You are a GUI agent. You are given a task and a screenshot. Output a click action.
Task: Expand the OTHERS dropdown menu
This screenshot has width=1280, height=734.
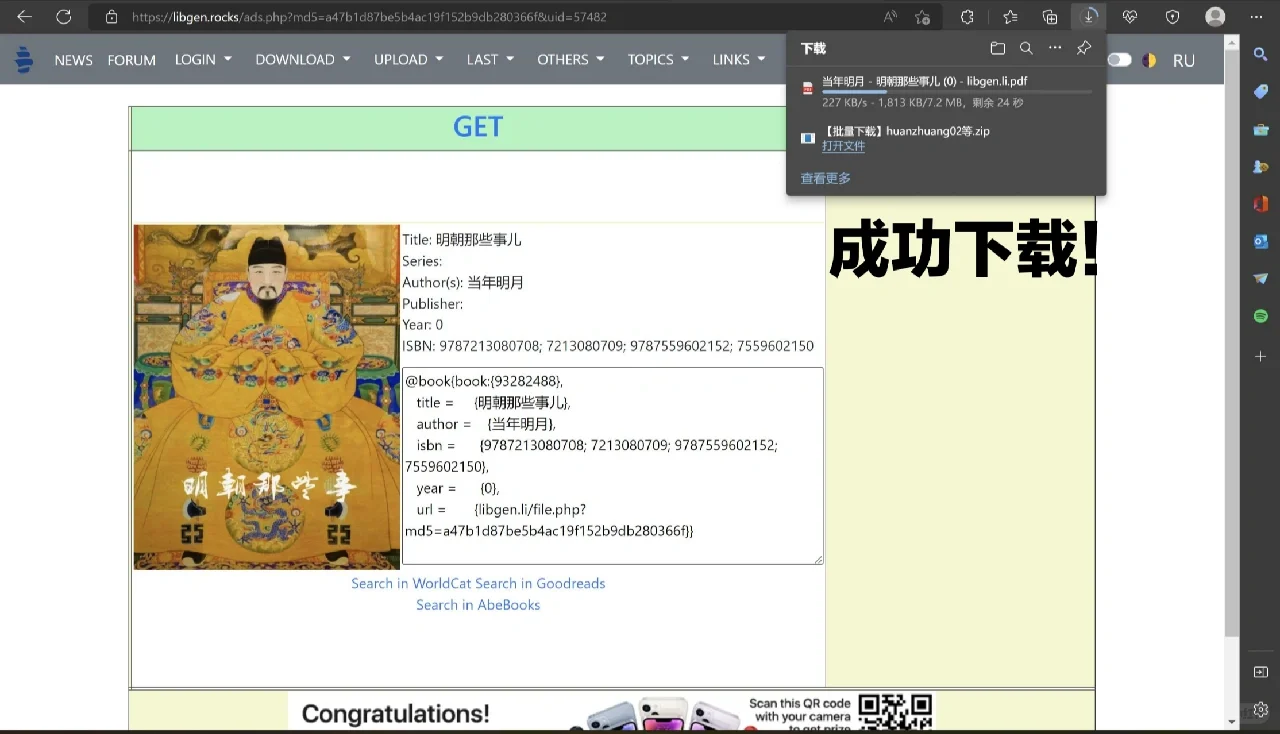point(571,59)
